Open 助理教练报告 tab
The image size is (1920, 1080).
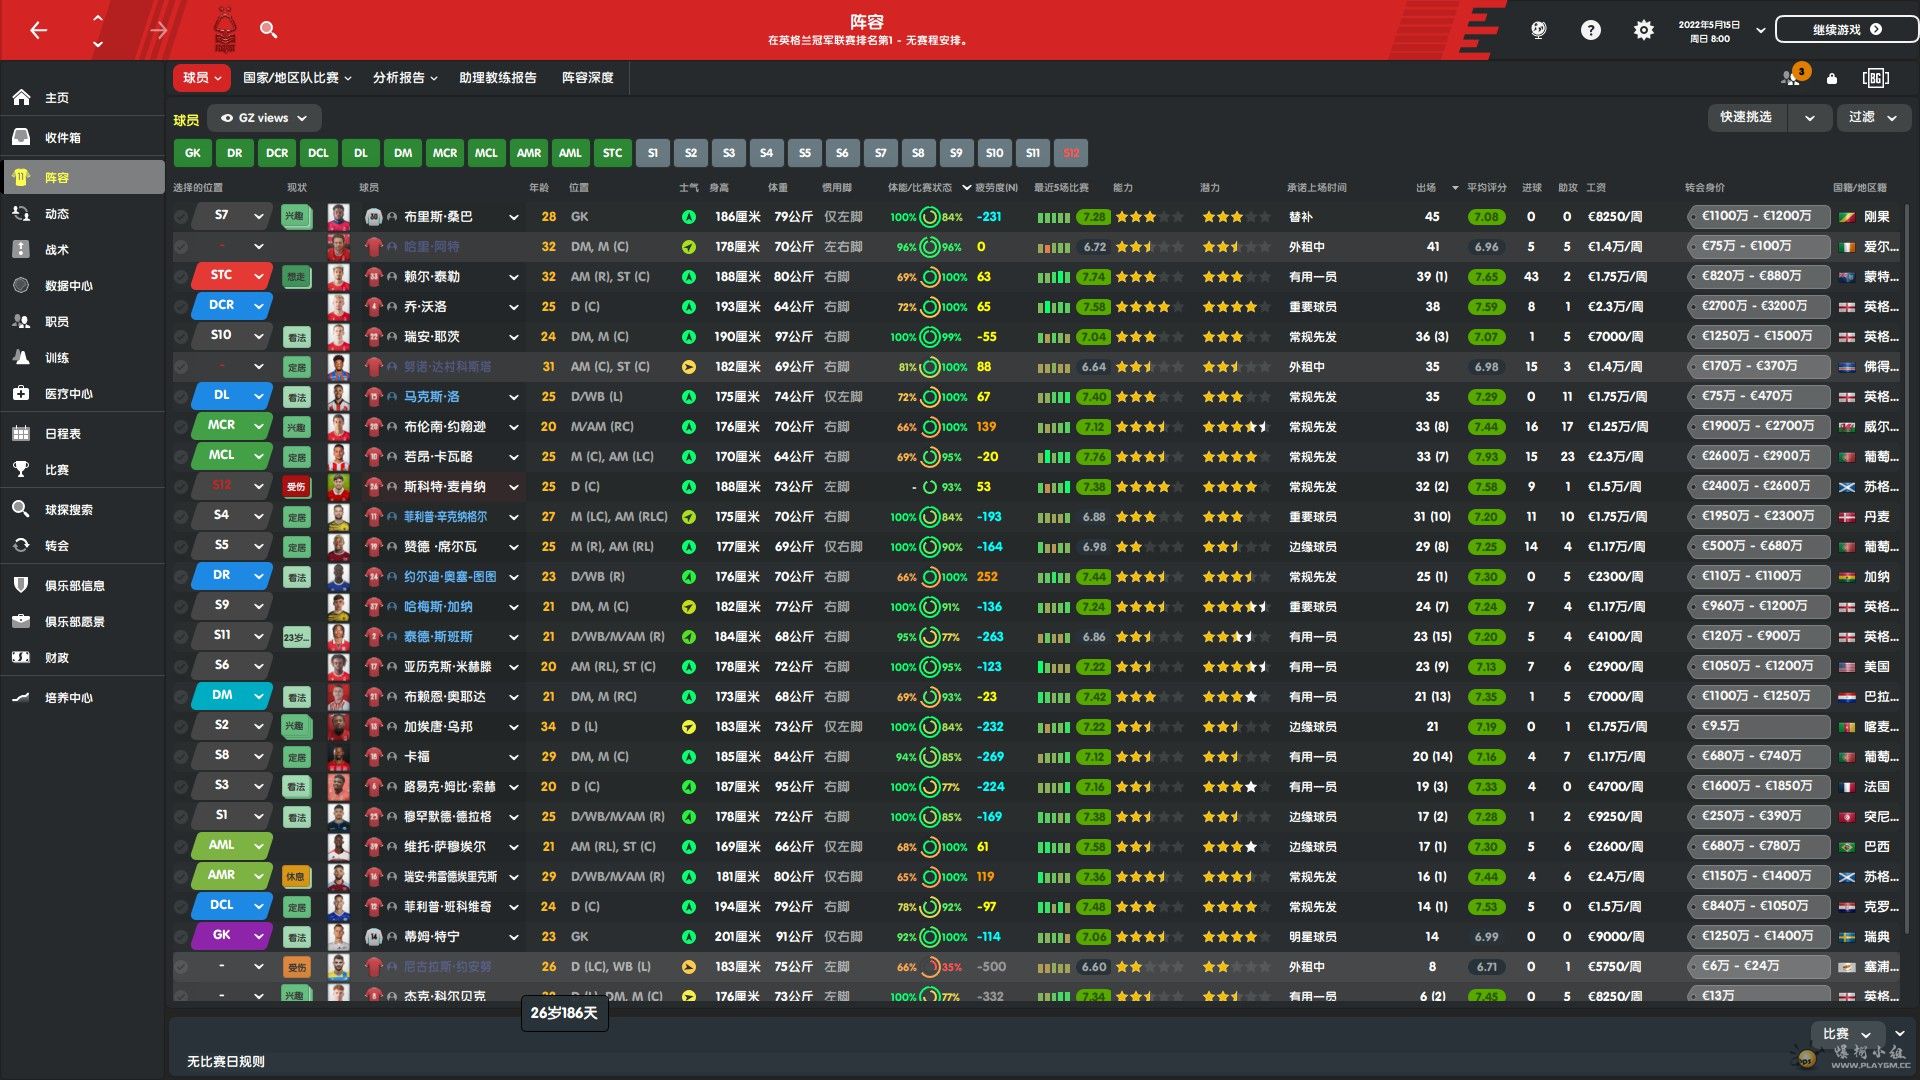(497, 77)
